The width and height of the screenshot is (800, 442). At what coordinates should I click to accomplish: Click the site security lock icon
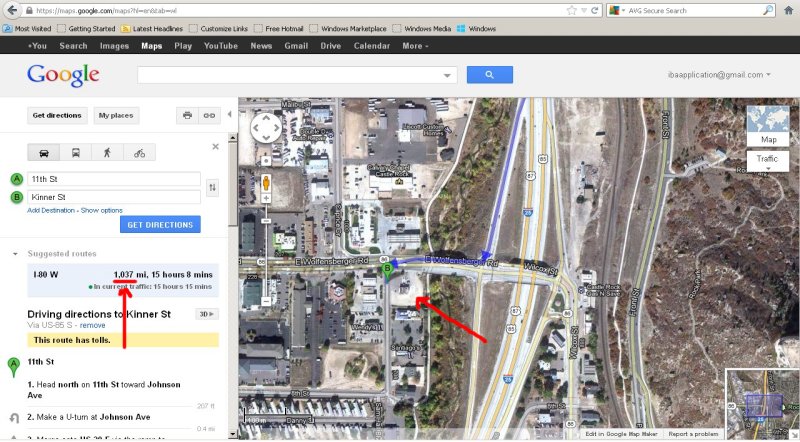(x=29, y=11)
